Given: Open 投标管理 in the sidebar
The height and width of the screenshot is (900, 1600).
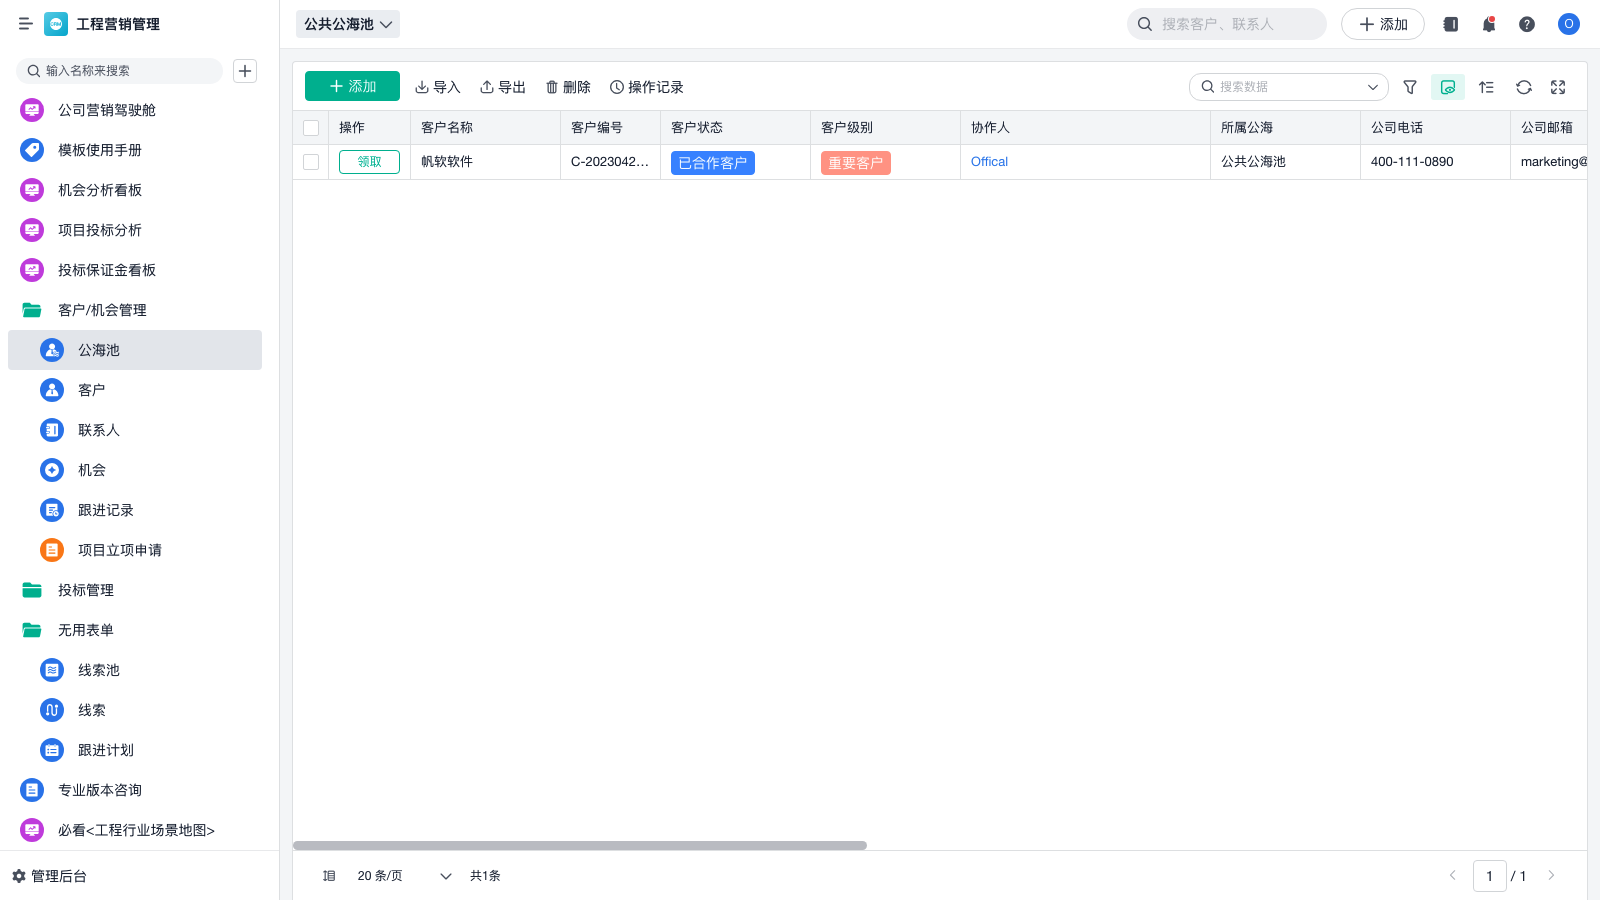Looking at the screenshot, I should 85,590.
